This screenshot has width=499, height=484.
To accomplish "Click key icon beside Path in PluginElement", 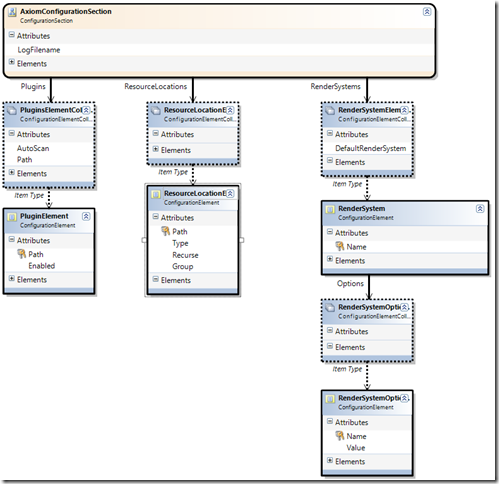I will coord(22,254).
